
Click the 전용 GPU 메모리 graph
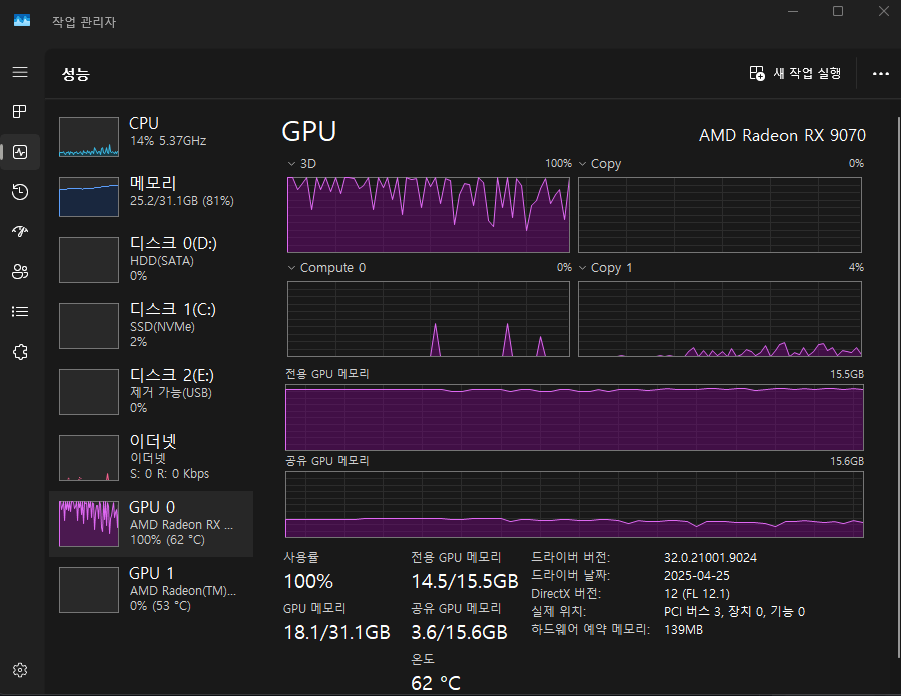[574, 418]
